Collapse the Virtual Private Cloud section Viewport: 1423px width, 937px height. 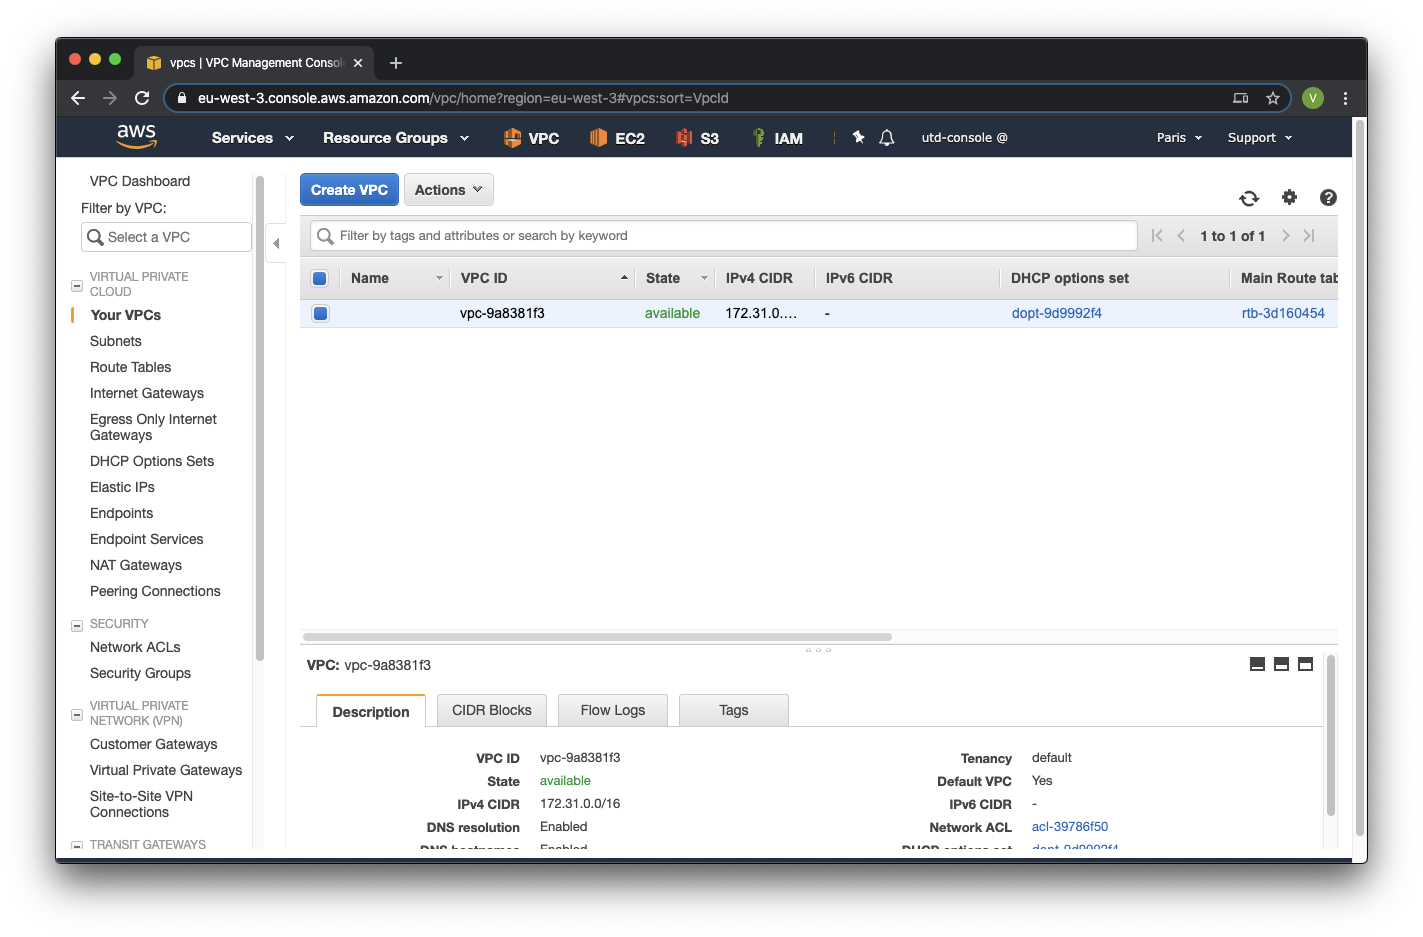(77, 286)
